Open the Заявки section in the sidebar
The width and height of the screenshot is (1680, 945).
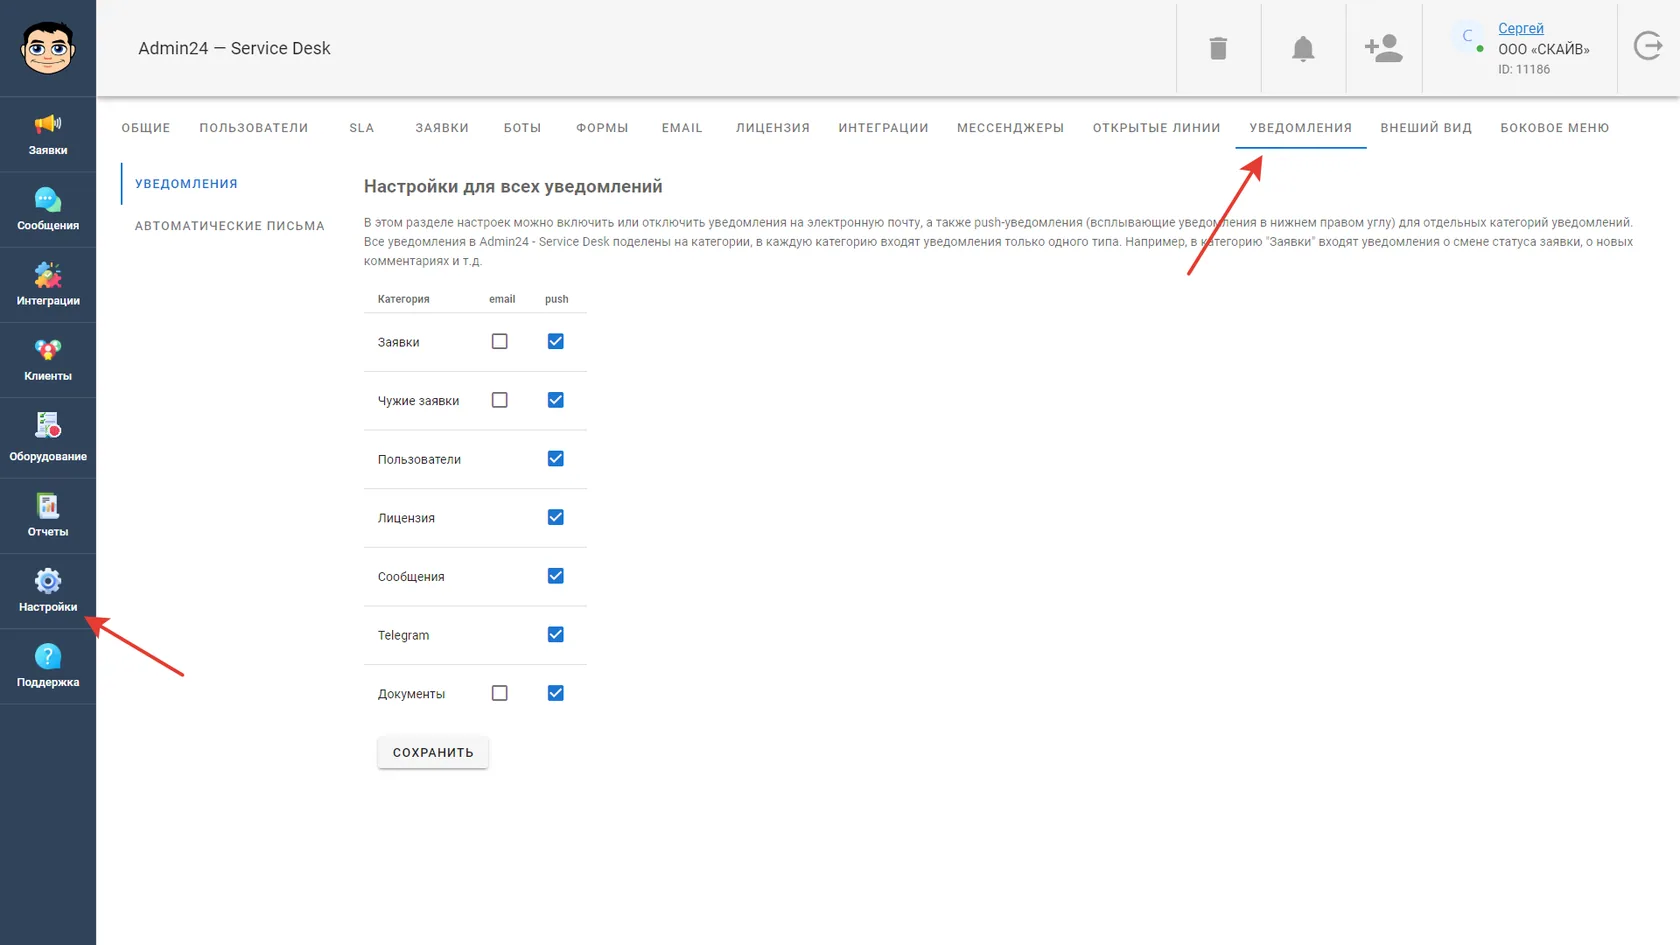(48, 135)
